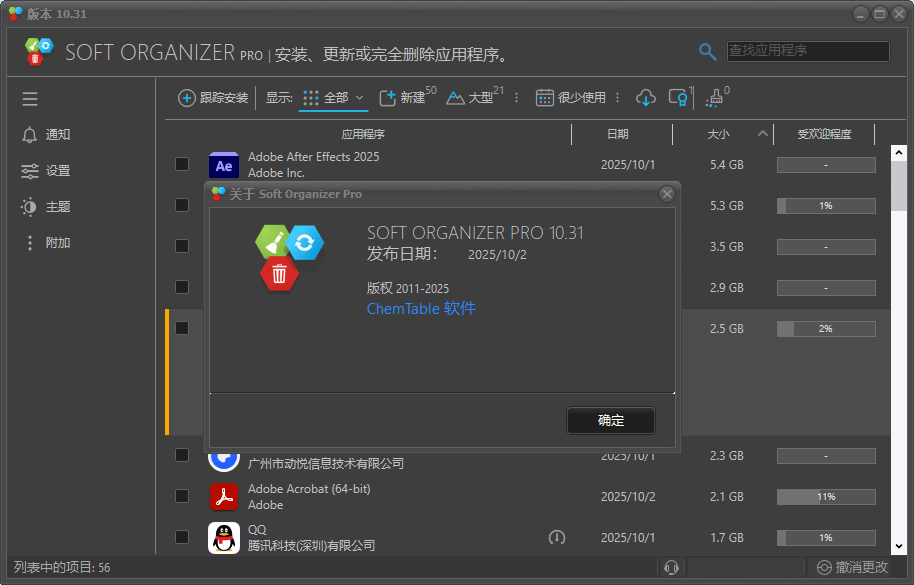Open the ChemTable 软件 link
914x585 pixels.
pos(421,309)
